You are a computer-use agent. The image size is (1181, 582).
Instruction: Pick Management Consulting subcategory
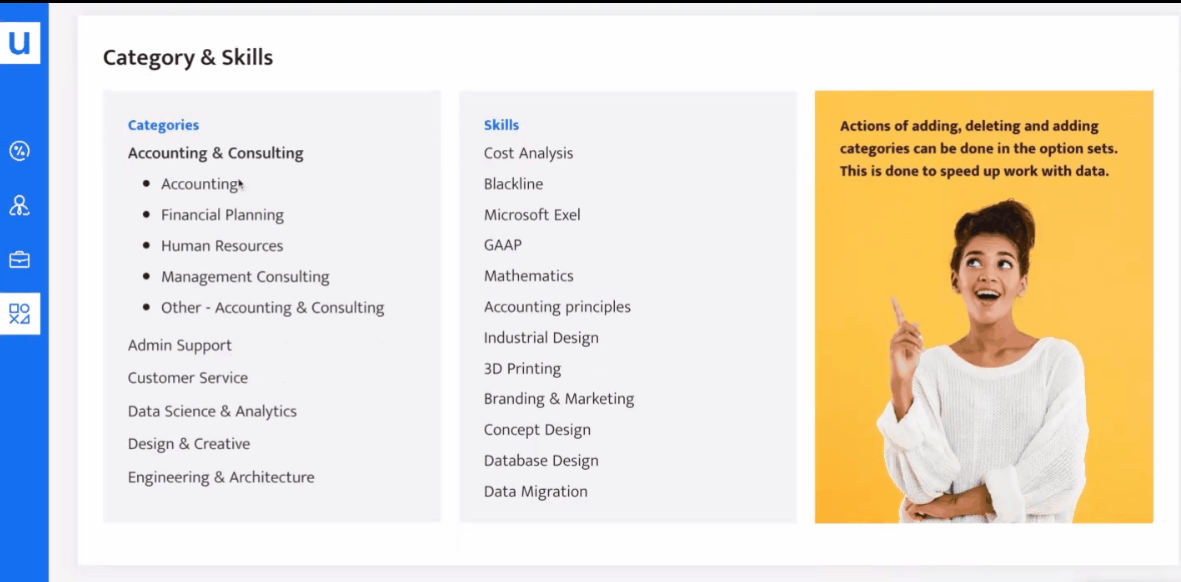[x=245, y=277]
